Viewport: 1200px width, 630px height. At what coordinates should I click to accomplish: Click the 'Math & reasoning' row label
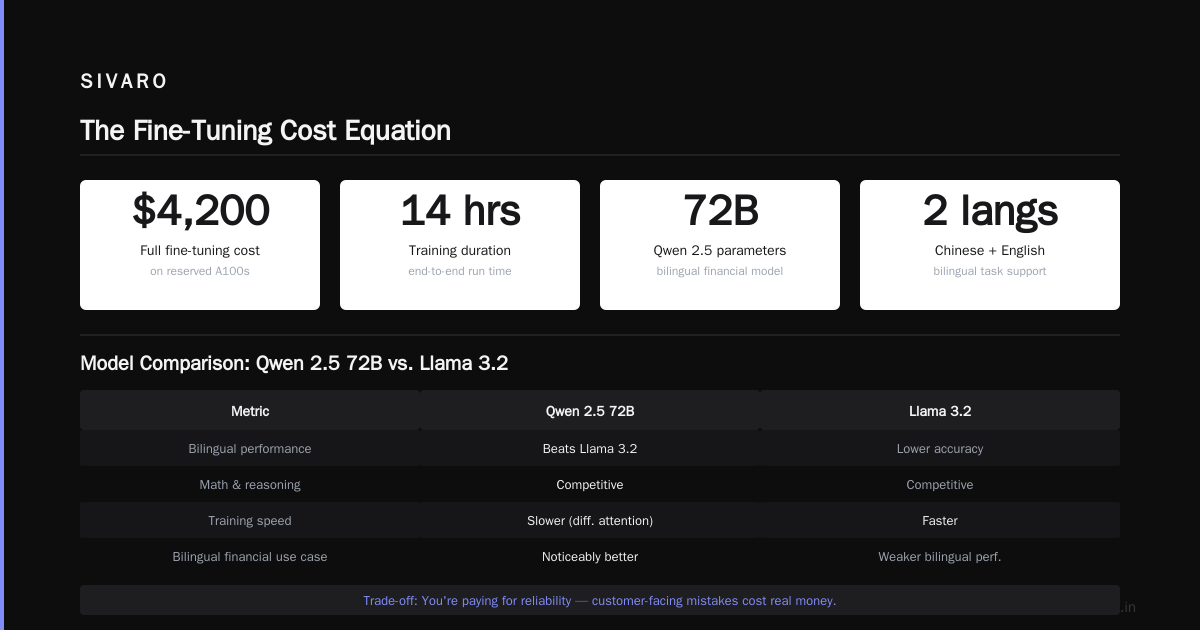tap(250, 485)
